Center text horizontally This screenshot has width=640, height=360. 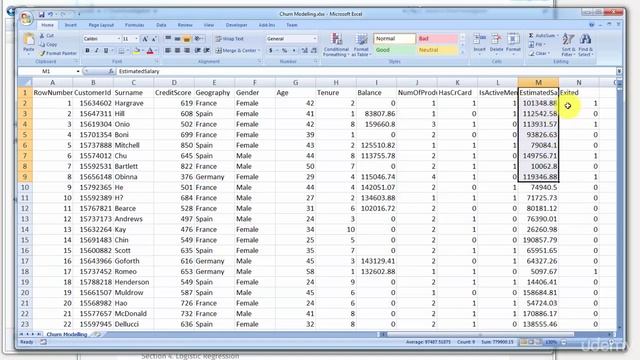pyautogui.click(x=177, y=51)
